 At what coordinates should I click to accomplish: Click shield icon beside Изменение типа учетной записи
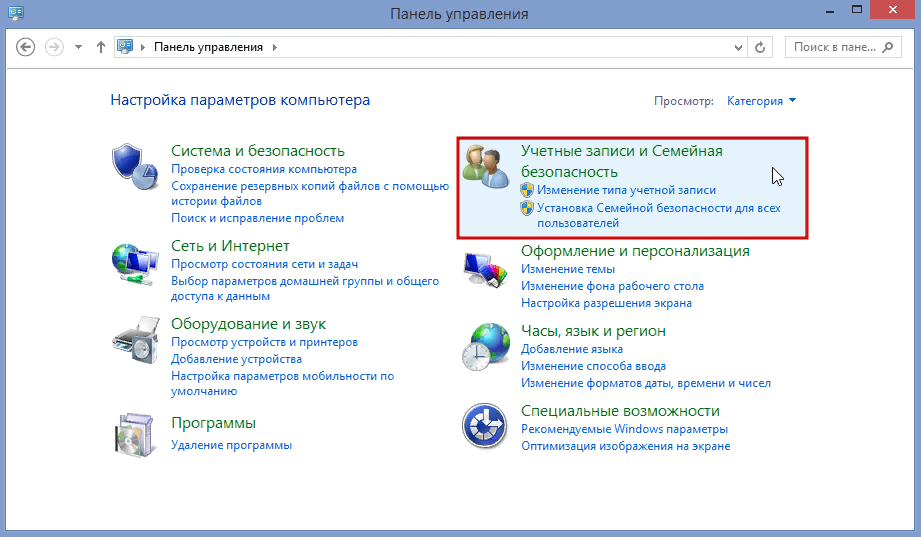pyautogui.click(x=527, y=190)
